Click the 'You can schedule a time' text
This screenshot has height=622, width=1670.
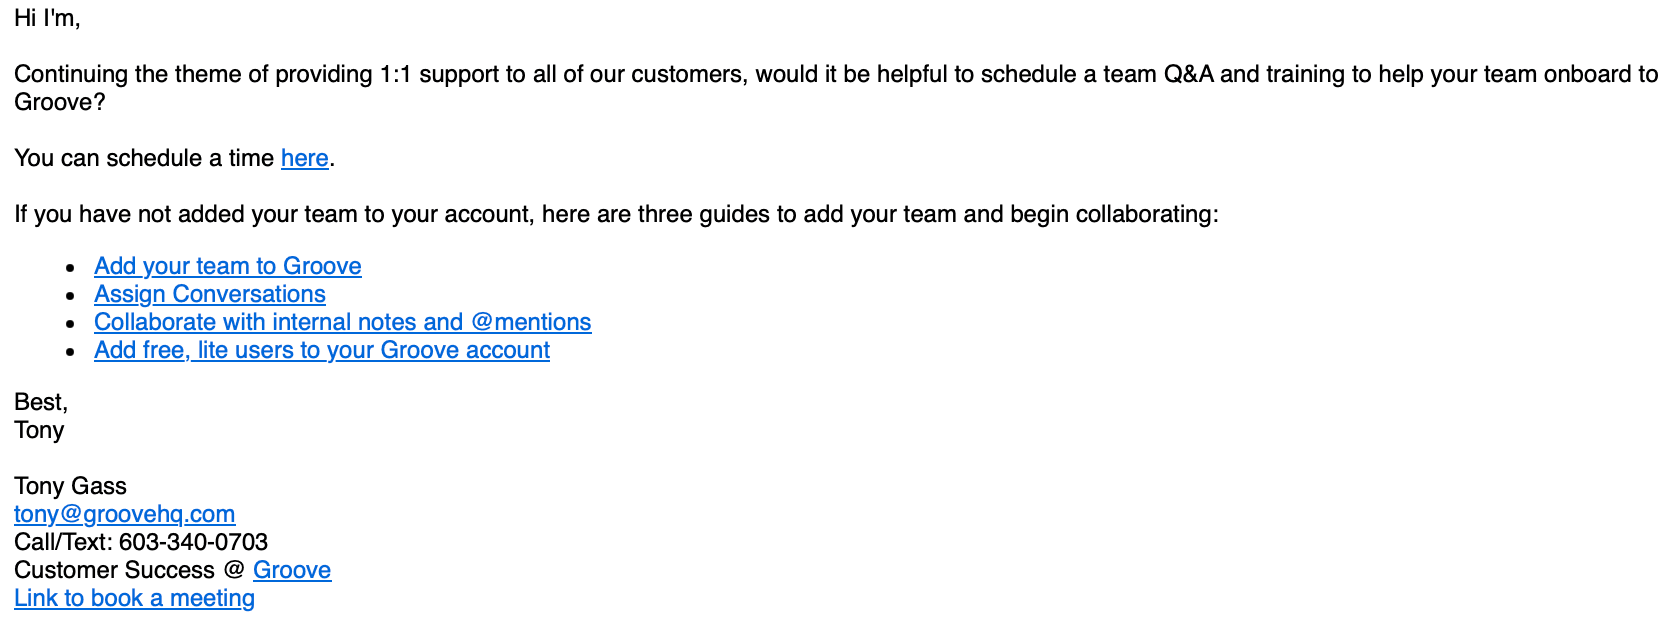click(144, 158)
